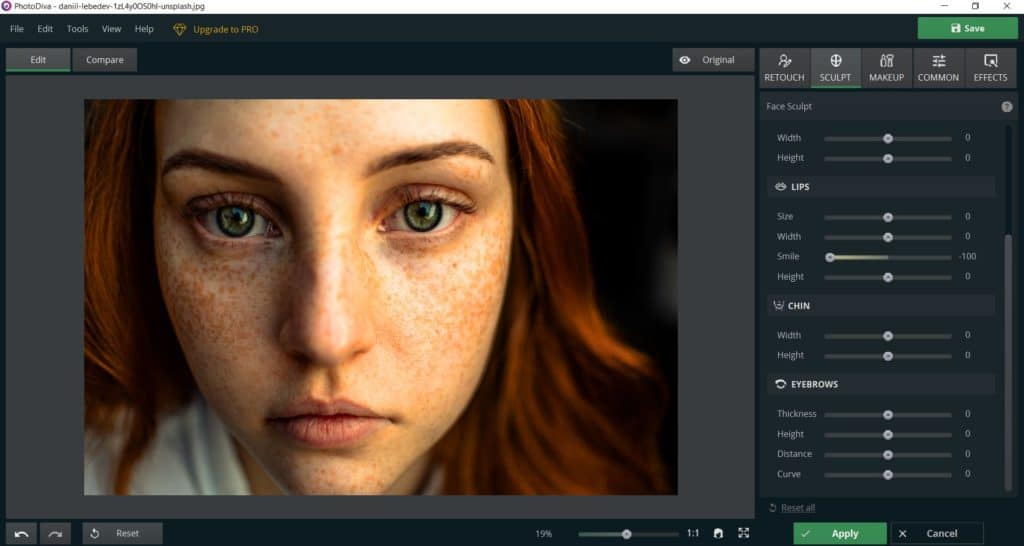This screenshot has width=1024, height=546.
Task: Collapse the Eyebrows section header
Action: tap(813, 384)
